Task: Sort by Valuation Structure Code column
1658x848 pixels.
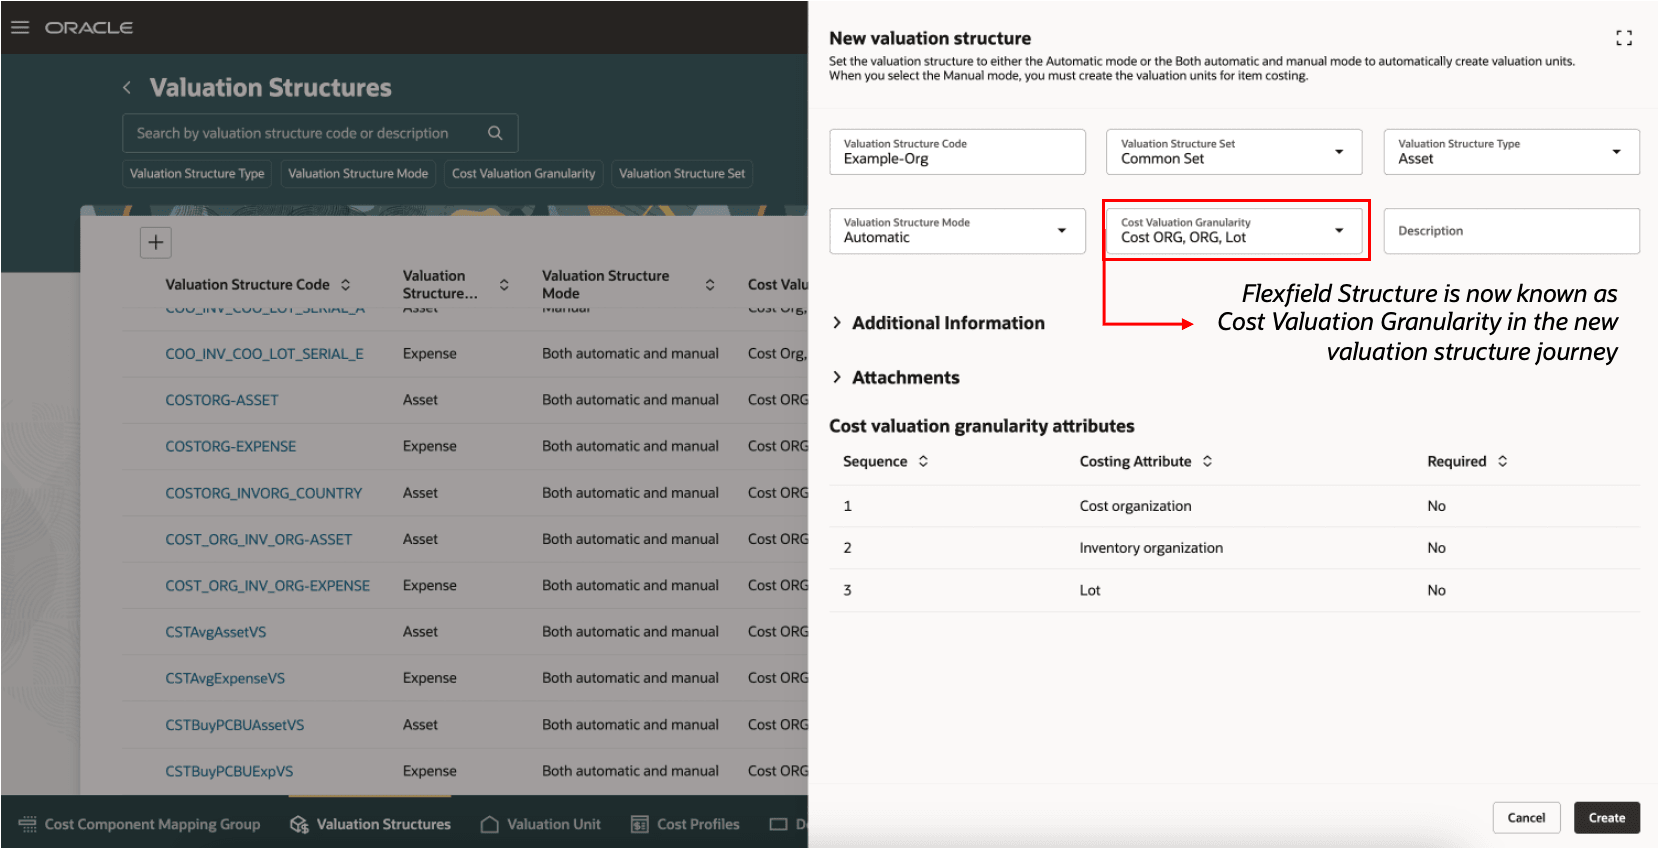Action: (x=346, y=285)
